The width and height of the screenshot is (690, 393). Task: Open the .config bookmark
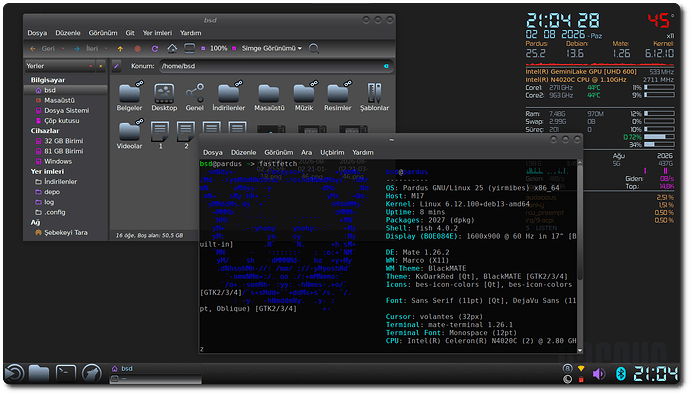pos(66,212)
